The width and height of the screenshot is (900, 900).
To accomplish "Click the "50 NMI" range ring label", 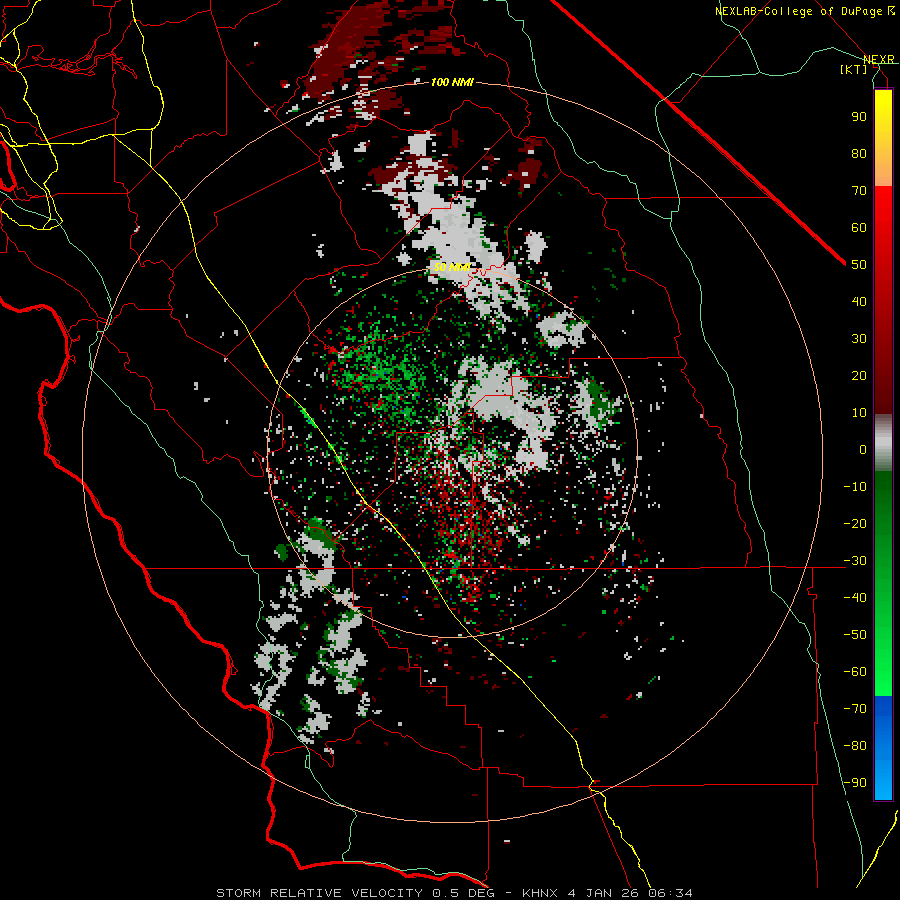I will pyautogui.click(x=452, y=267).
